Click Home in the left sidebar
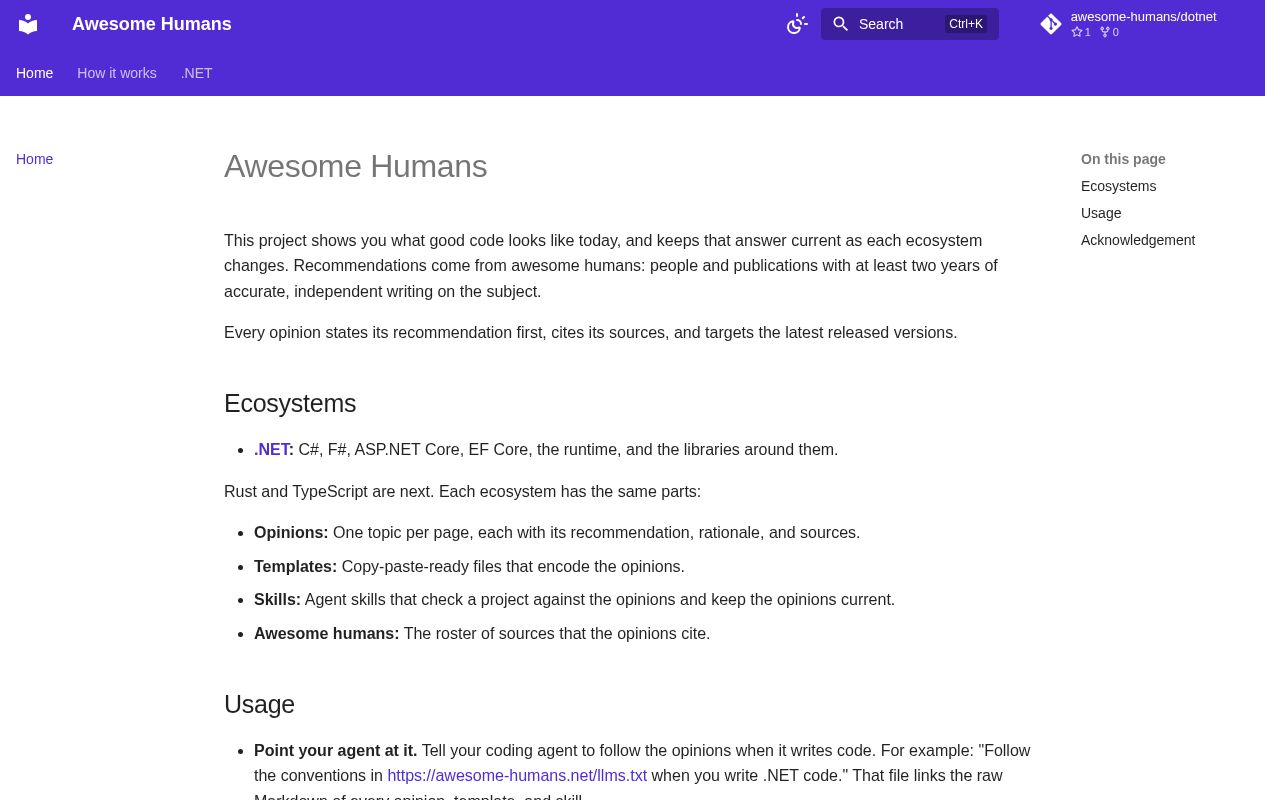The width and height of the screenshot is (1280, 800). tap(35, 159)
